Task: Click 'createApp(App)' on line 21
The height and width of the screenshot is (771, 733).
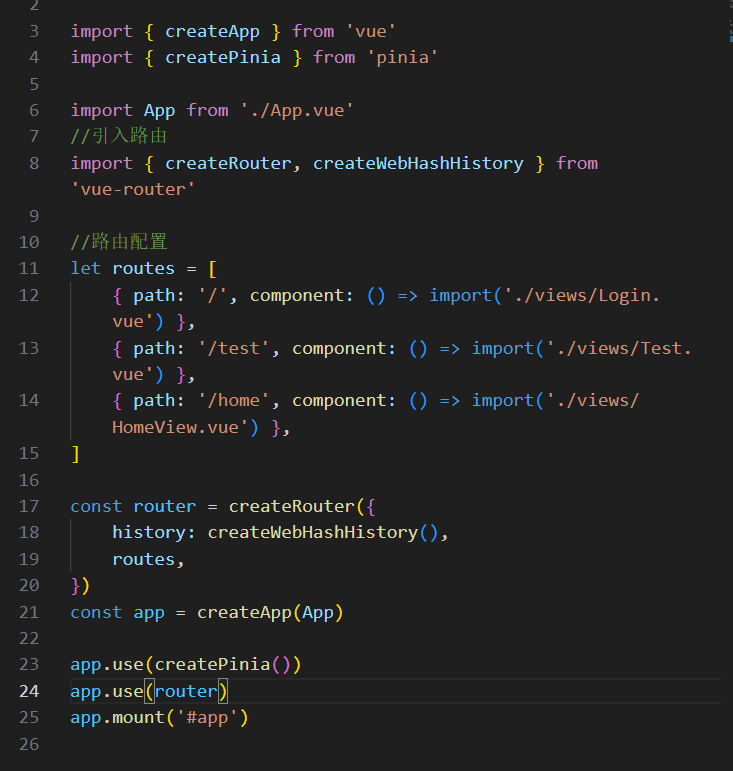Action: pyautogui.click(x=270, y=613)
